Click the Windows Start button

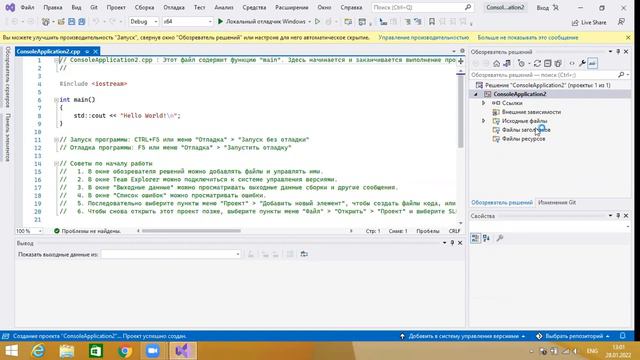[x=11, y=351]
